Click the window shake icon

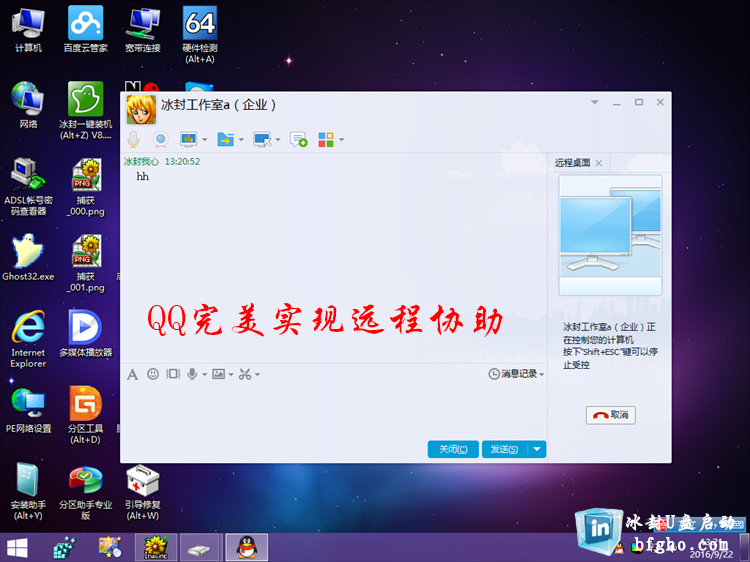173,374
